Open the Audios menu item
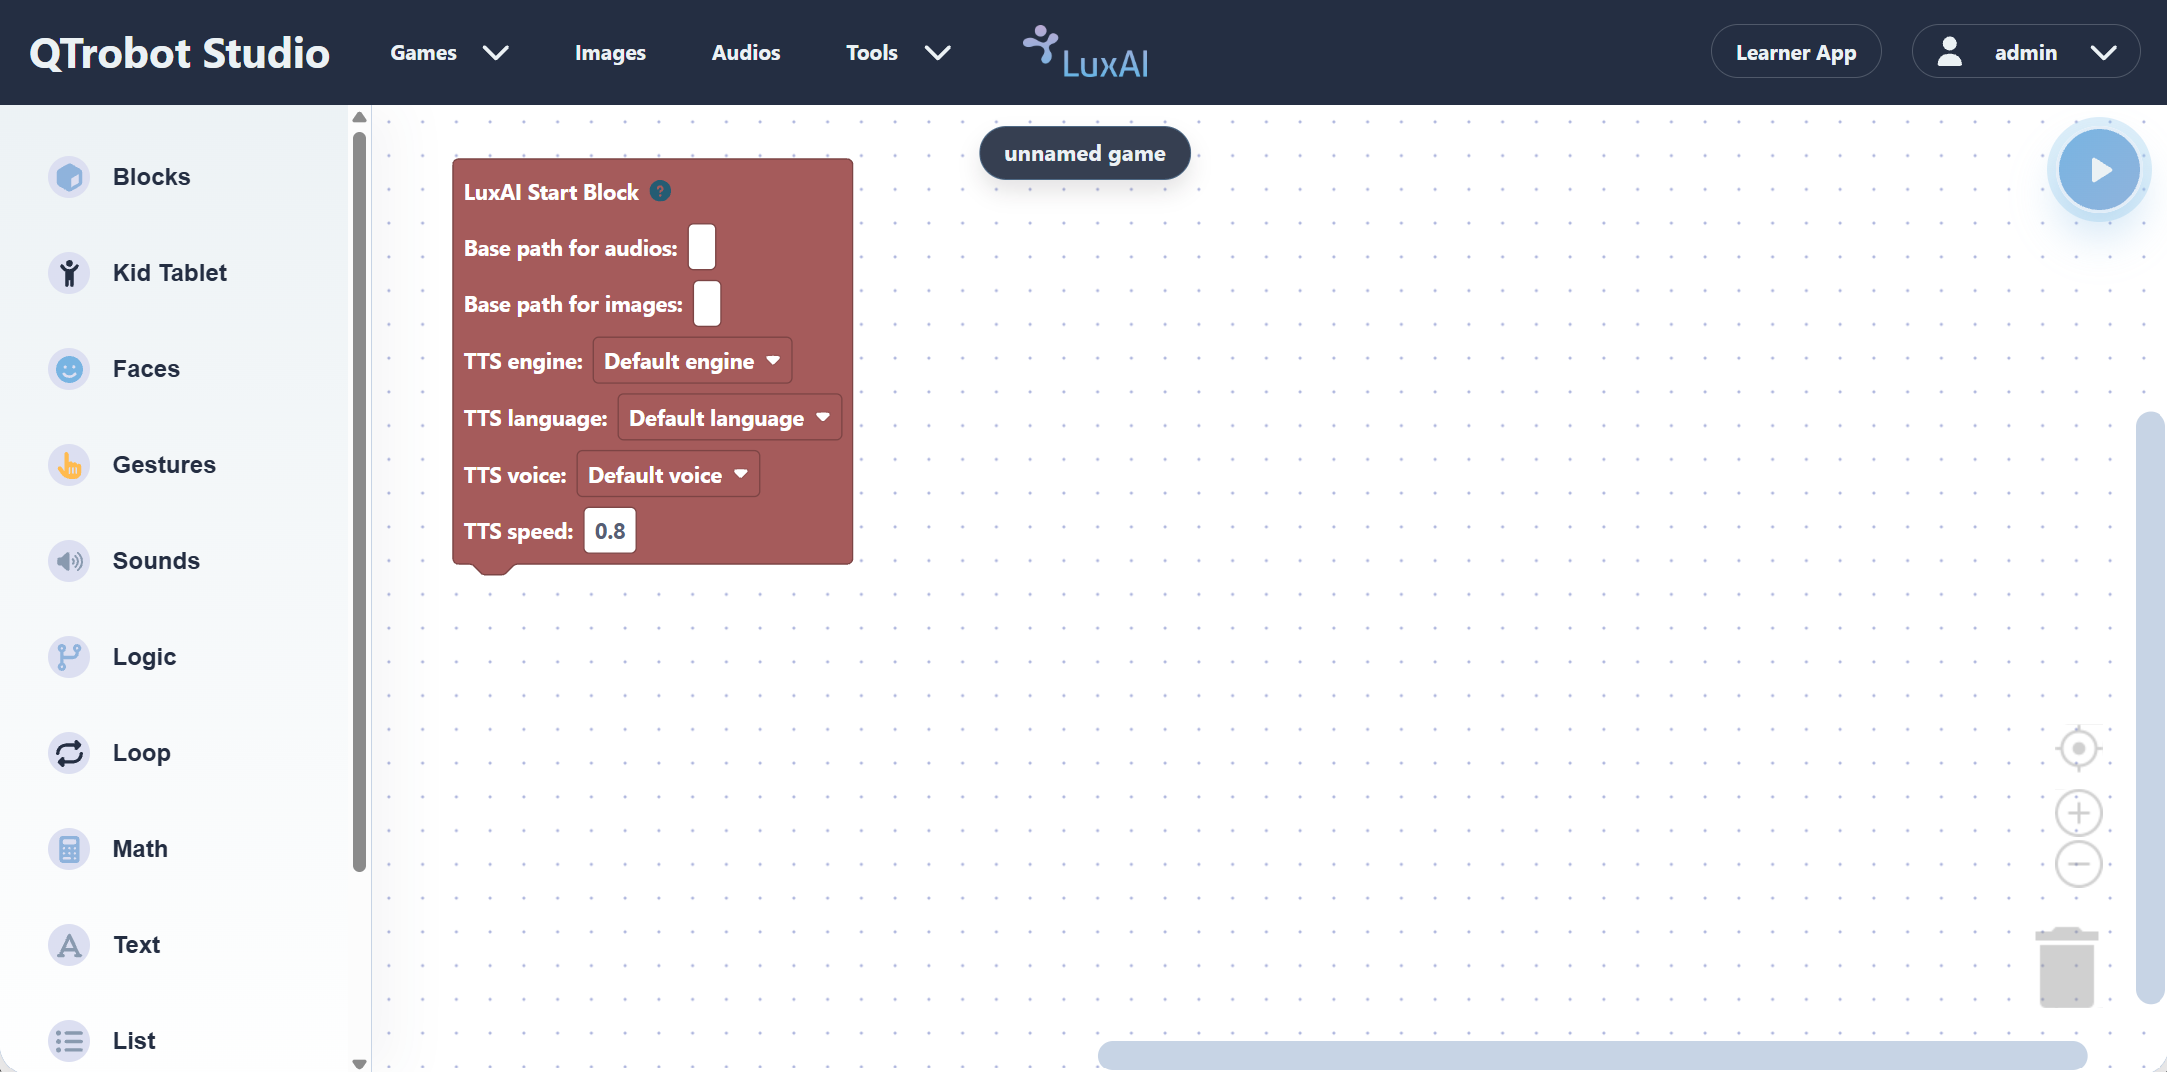This screenshot has height=1072, width=2167. [746, 53]
